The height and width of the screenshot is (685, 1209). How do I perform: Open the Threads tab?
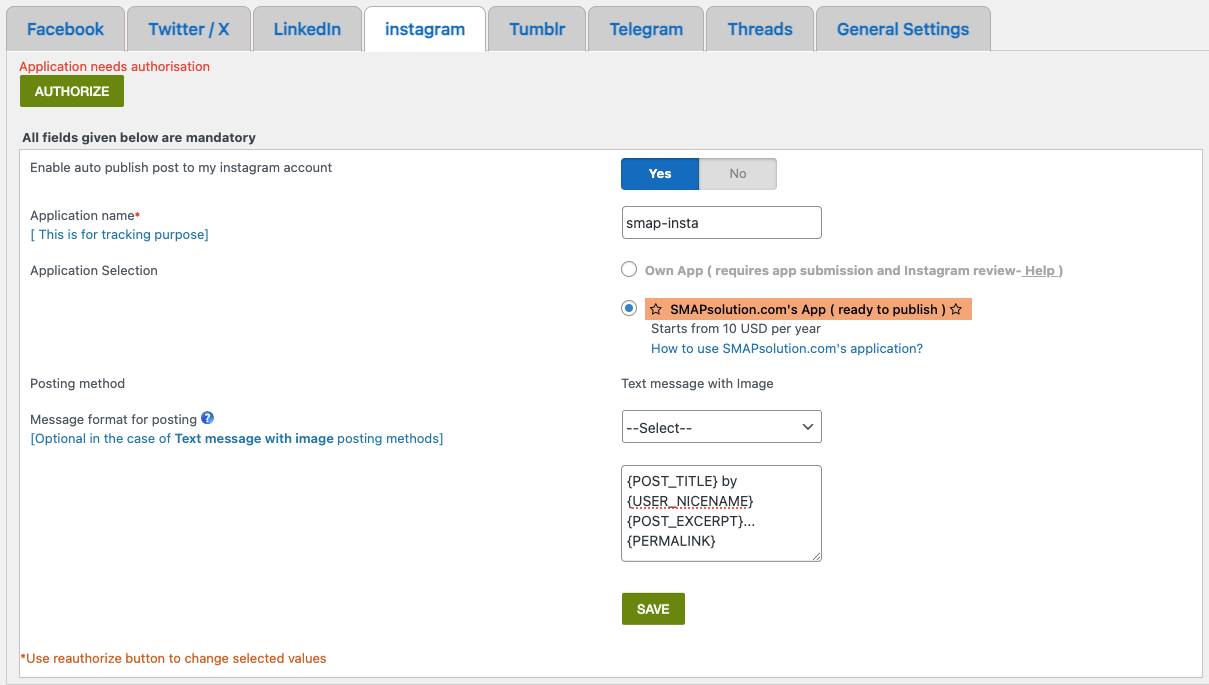click(x=760, y=29)
